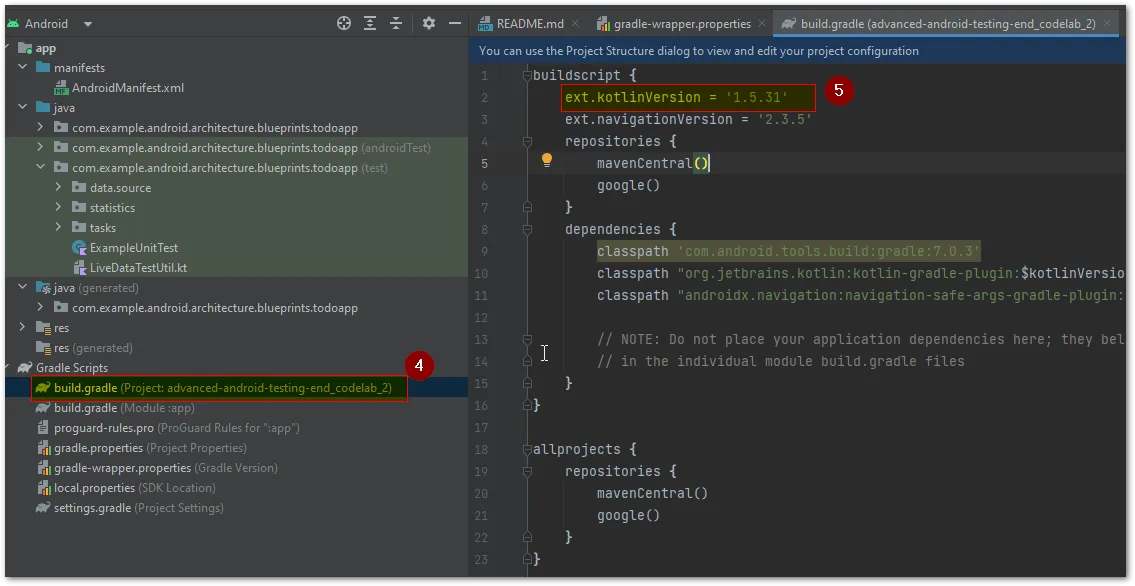The image size is (1135, 586).
Task: Select local.properties file
Action: (x=135, y=488)
